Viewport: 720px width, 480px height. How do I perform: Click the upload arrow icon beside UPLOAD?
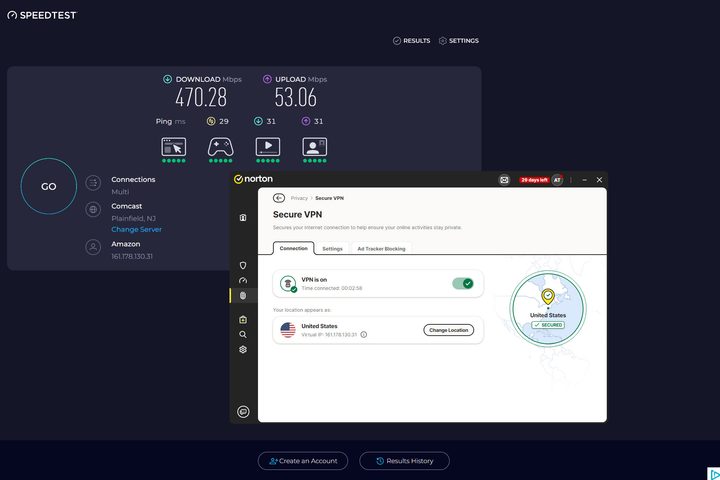pyautogui.click(x=267, y=79)
